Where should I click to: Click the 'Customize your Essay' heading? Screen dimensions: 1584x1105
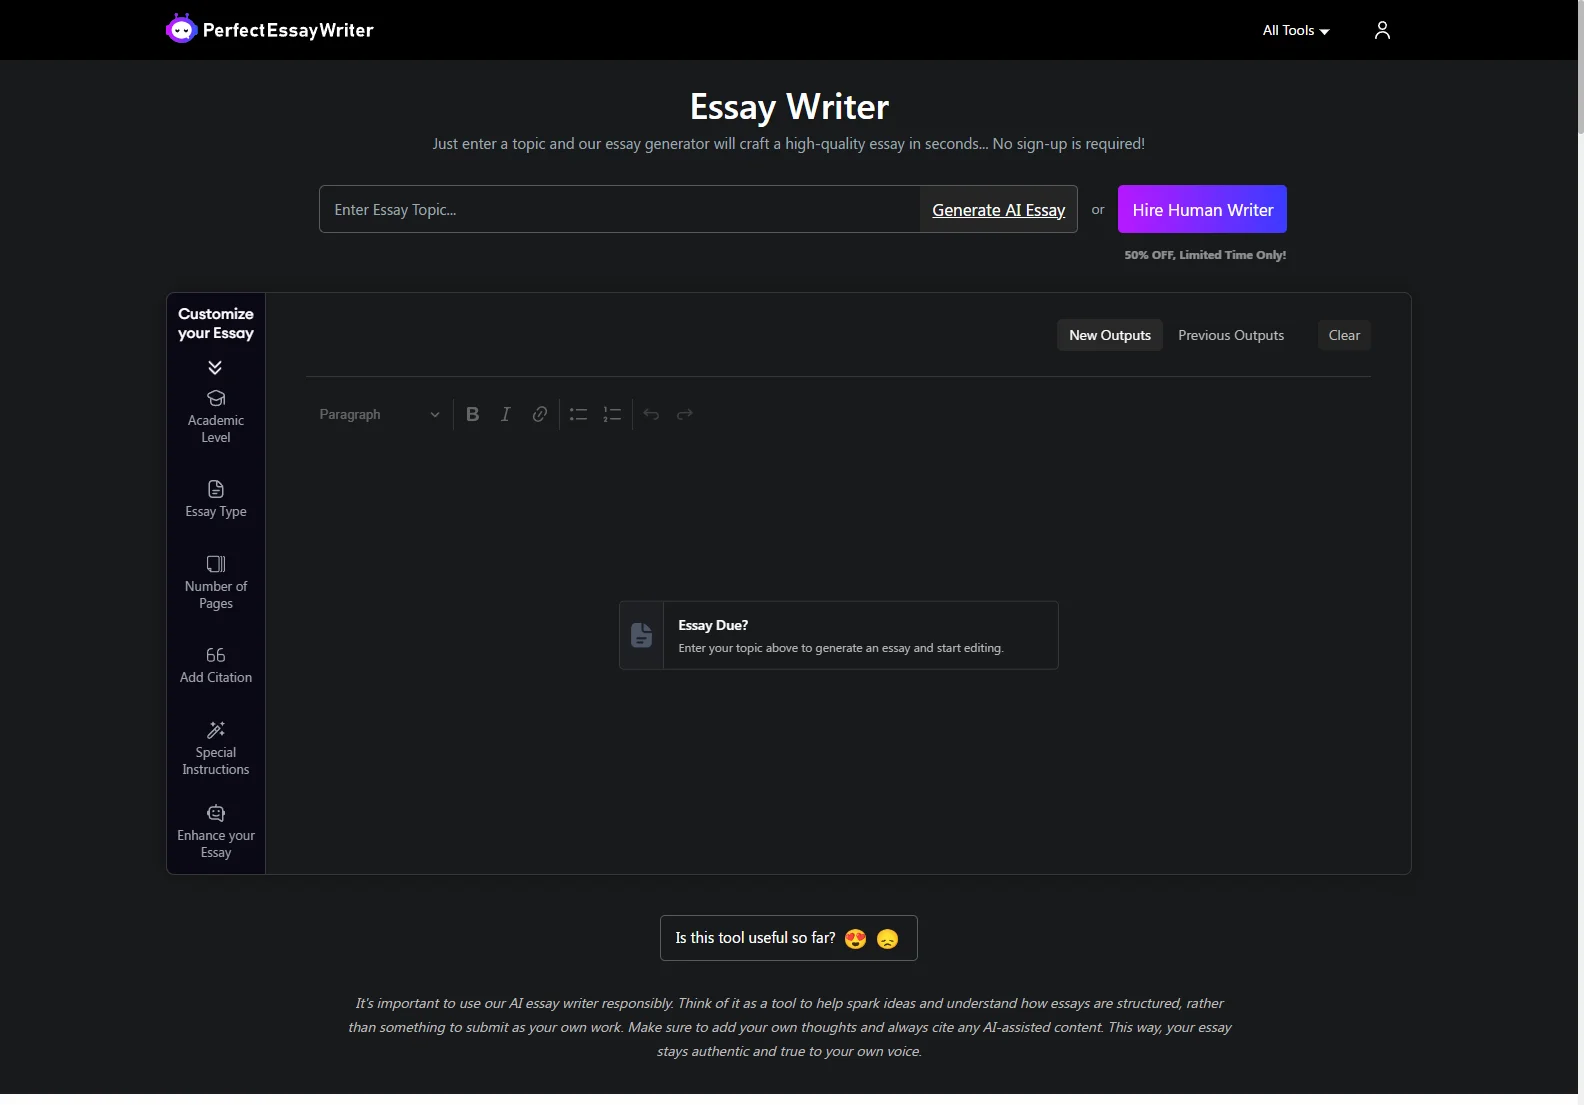[x=216, y=323]
